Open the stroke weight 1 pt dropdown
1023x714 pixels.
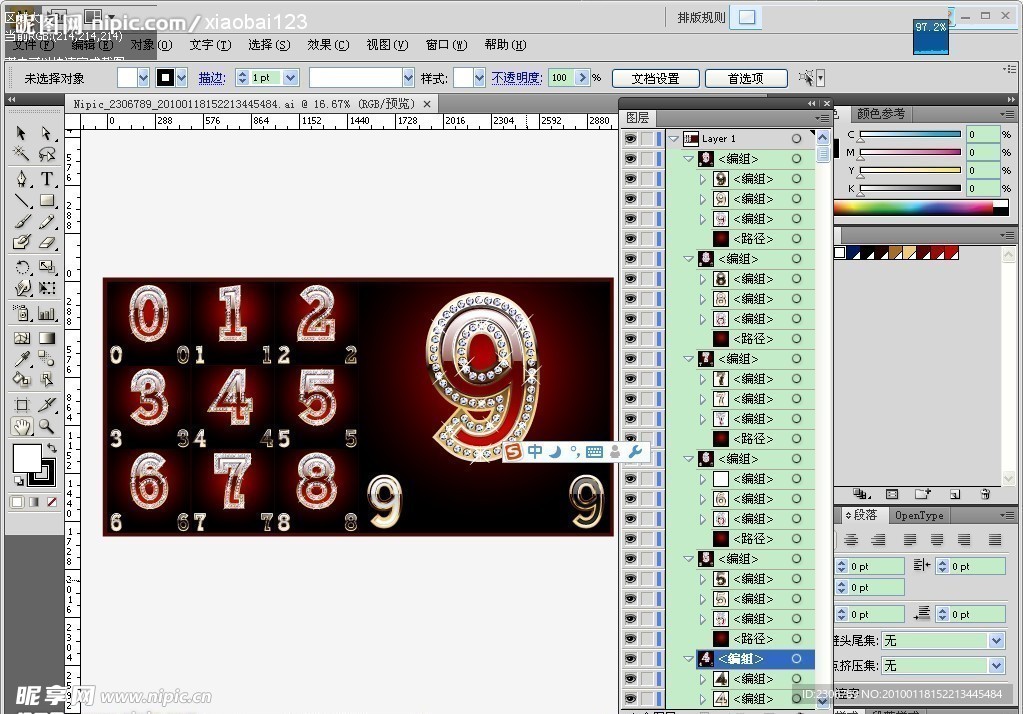[291, 78]
